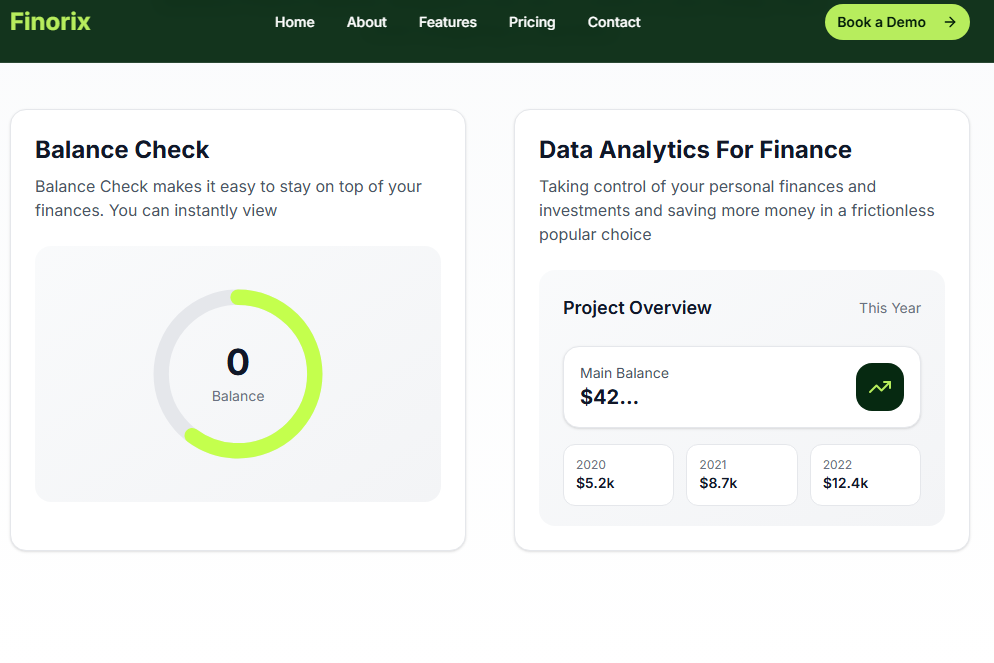Open the This Year selector

[x=889, y=308]
